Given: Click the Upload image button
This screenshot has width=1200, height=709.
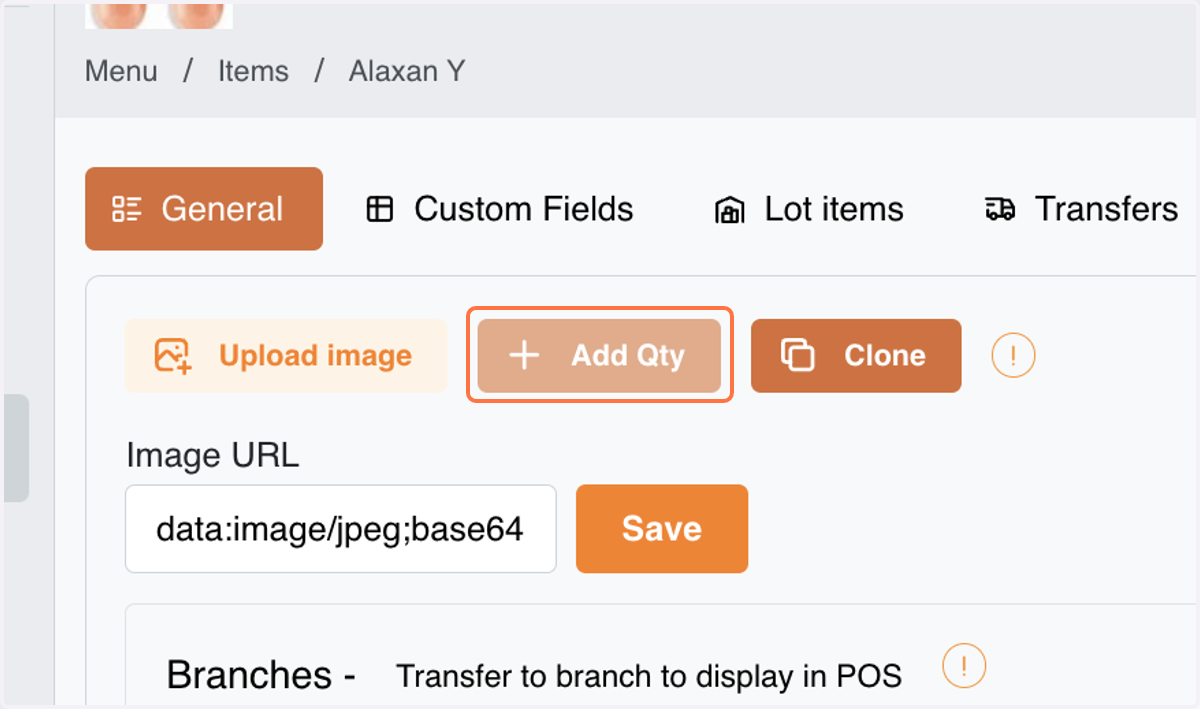Looking at the screenshot, I should pos(286,356).
